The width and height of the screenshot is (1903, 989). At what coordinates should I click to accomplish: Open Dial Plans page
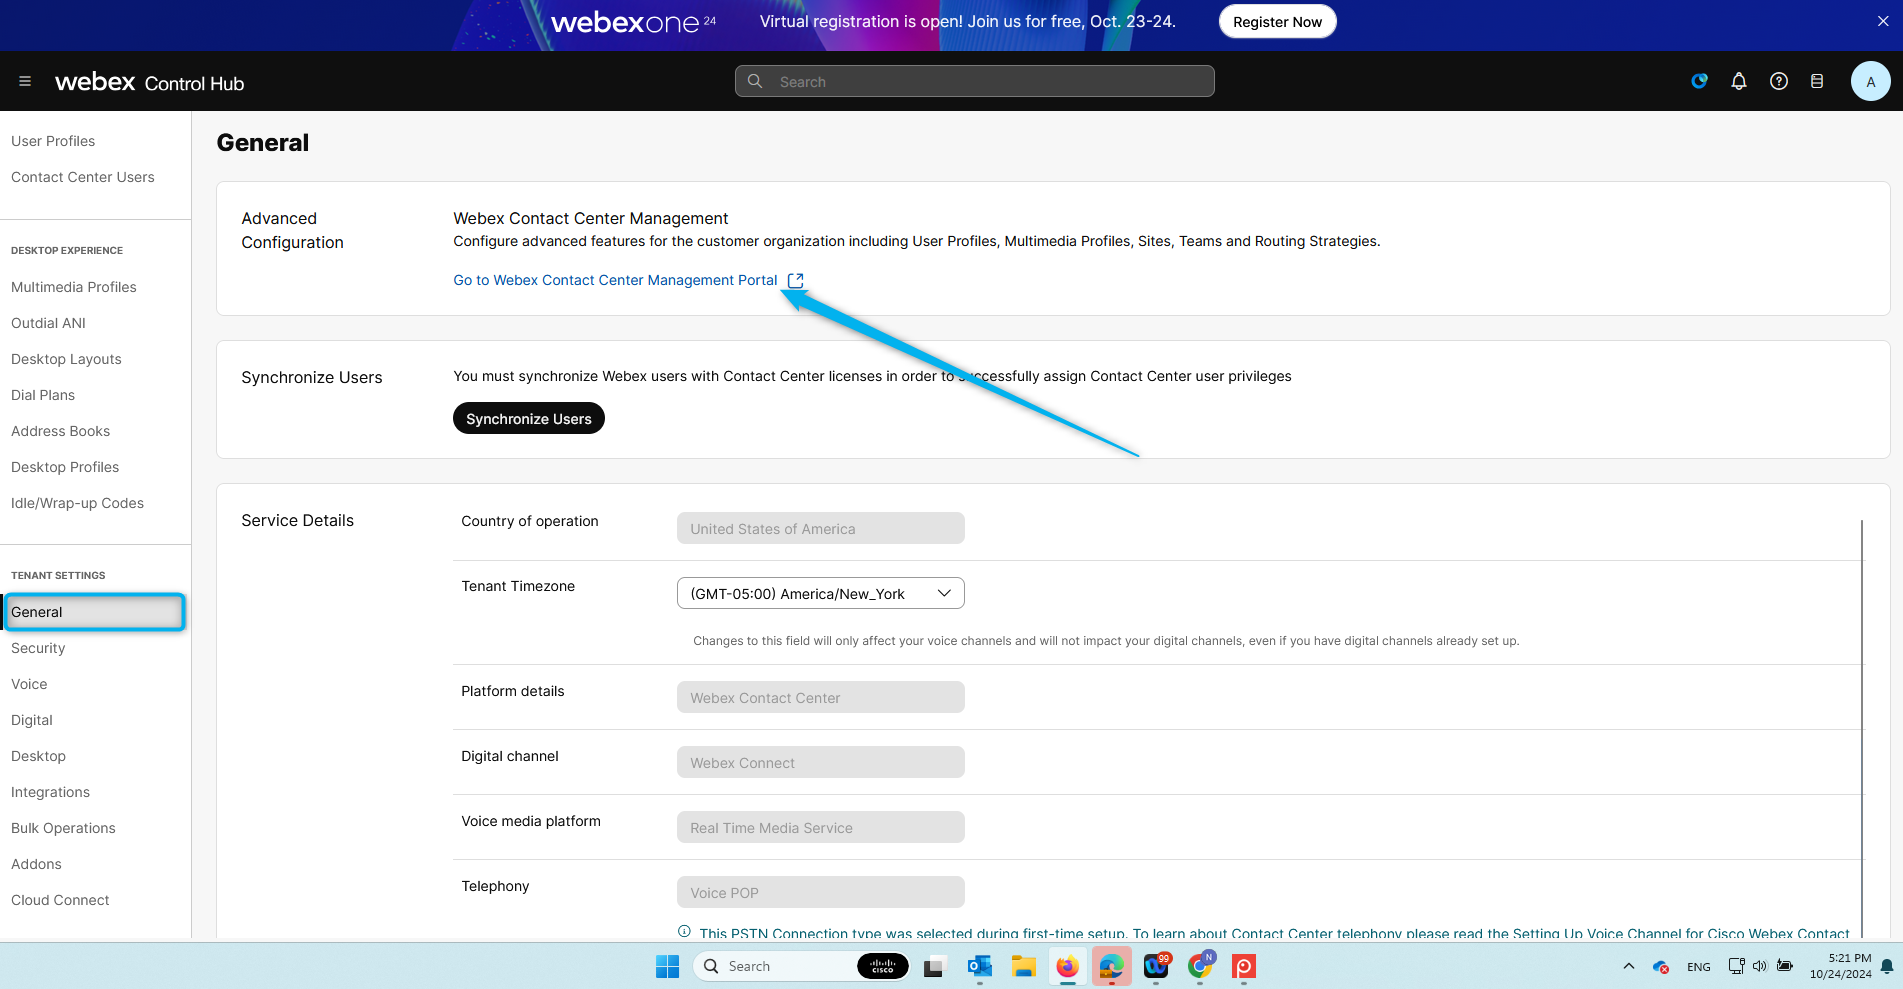(x=43, y=395)
